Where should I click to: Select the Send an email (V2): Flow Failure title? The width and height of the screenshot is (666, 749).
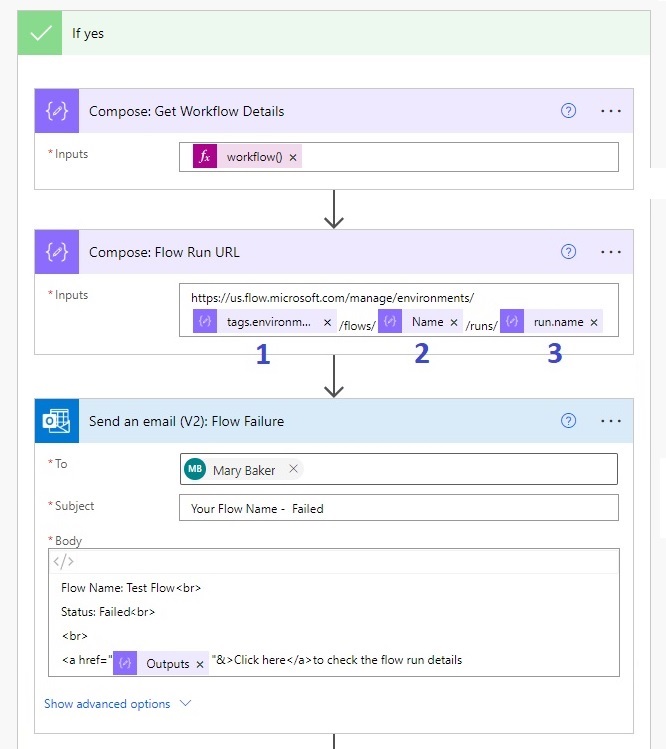[x=186, y=421]
